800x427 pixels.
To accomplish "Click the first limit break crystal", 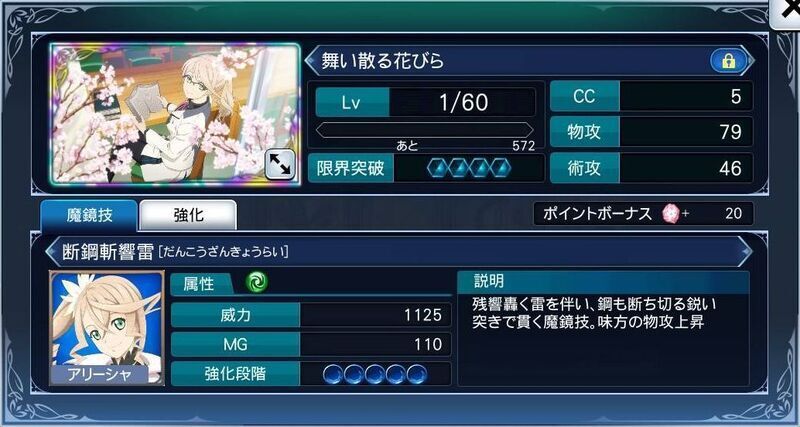I will (437, 168).
